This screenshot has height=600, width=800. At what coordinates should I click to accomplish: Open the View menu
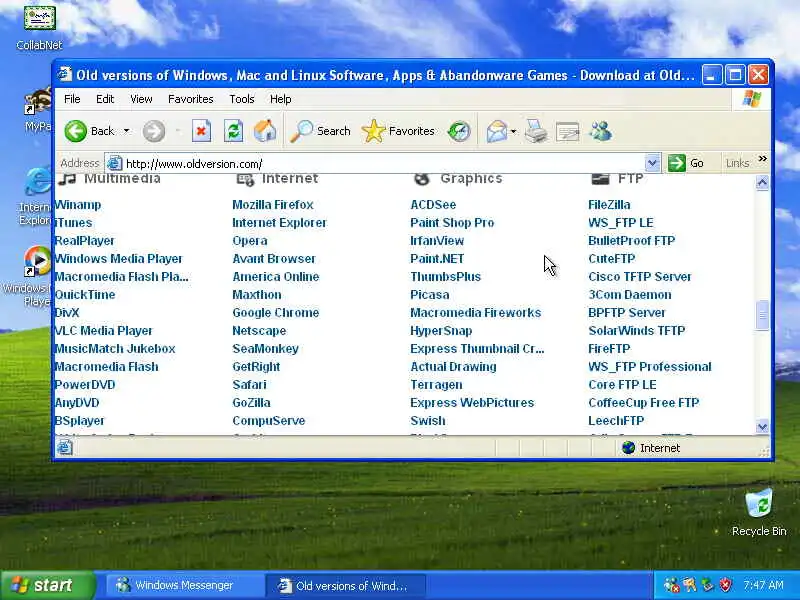coord(141,99)
